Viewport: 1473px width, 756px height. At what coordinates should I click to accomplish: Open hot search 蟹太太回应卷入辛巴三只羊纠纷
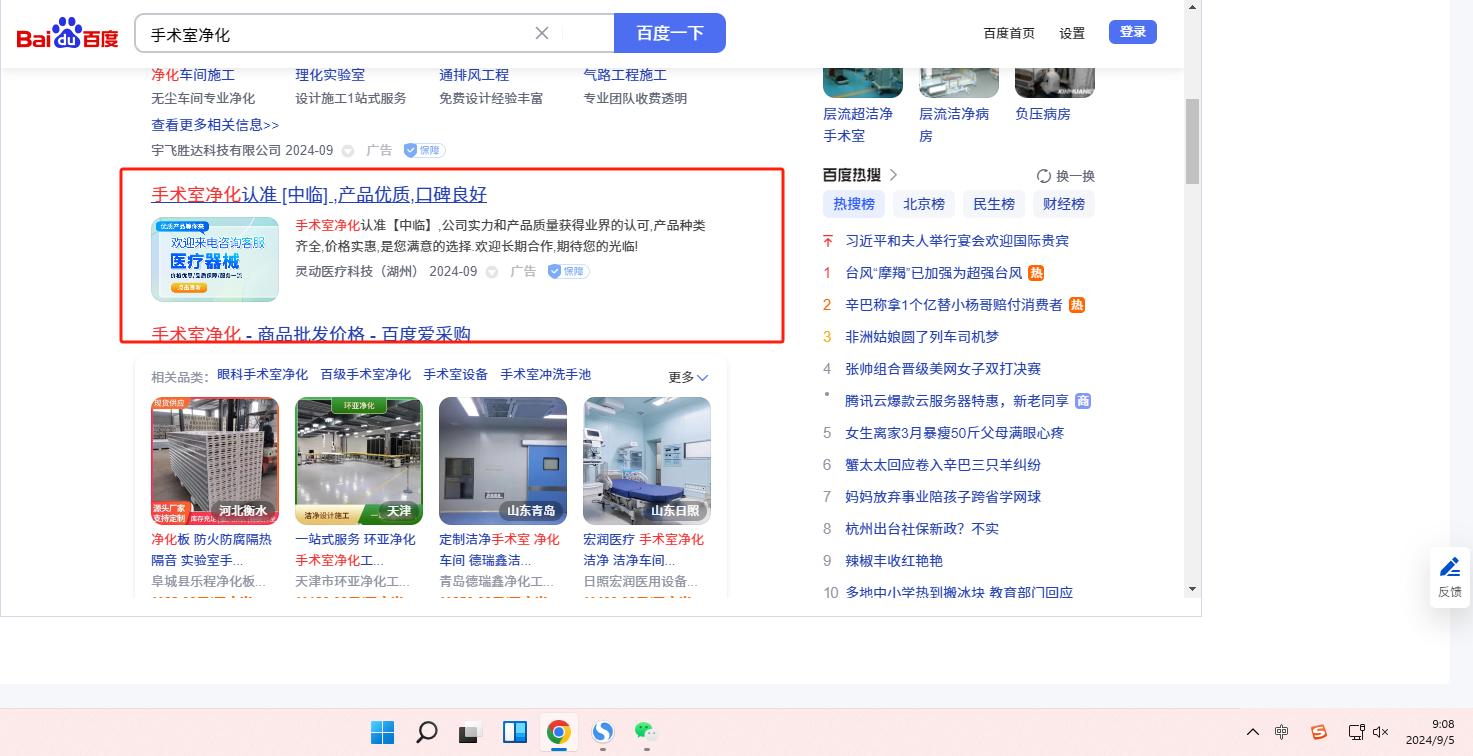(x=943, y=465)
